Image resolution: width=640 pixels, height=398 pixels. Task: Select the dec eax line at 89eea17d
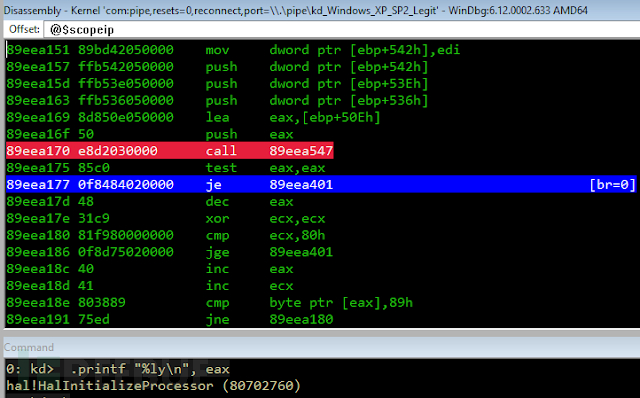tap(150, 201)
